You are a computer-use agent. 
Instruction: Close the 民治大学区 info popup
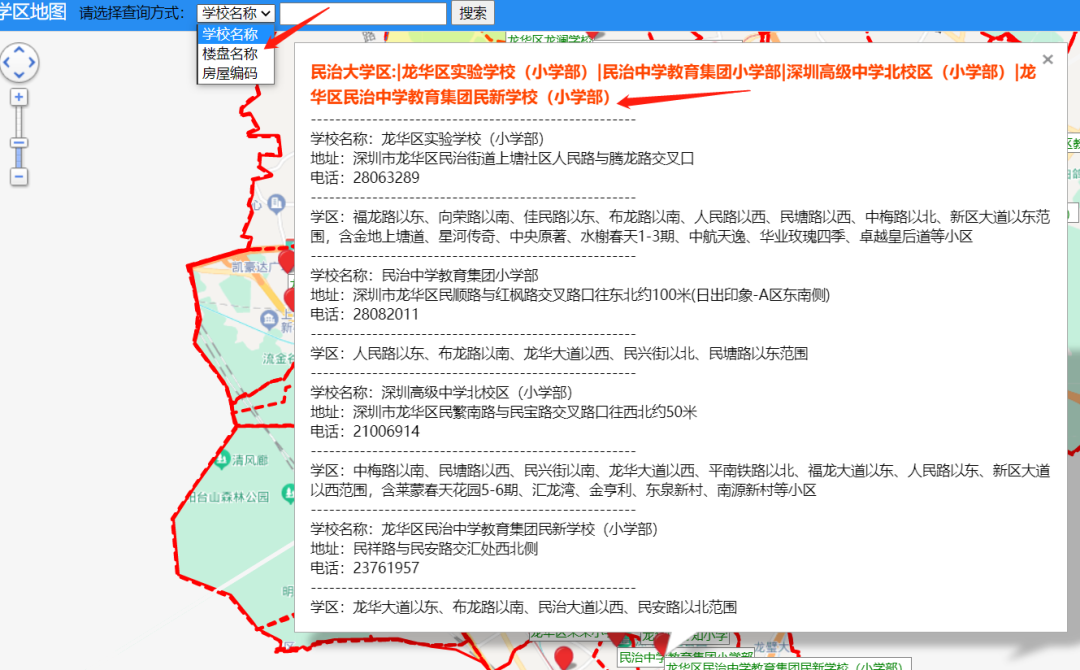coord(1048,60)
